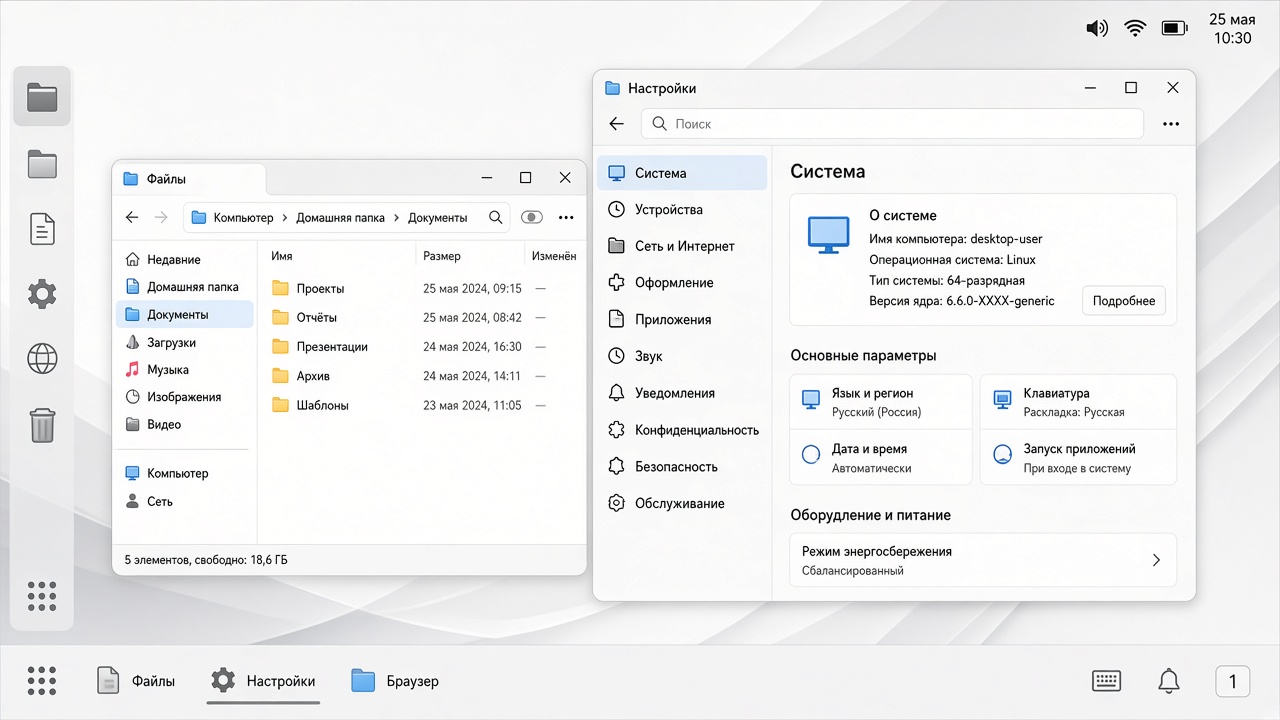Screen dimensions: 1280x720
Task: Click the battery icon in system tray
Action: click(1174, 28)
